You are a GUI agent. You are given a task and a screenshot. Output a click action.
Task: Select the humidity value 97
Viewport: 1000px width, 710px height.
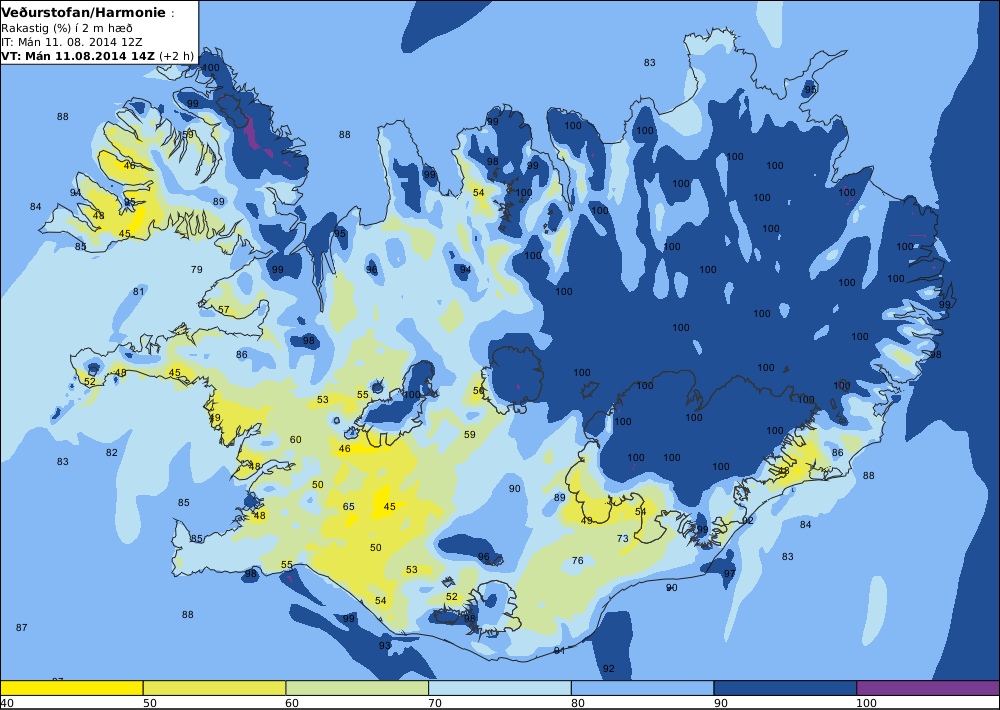(729, 573)
